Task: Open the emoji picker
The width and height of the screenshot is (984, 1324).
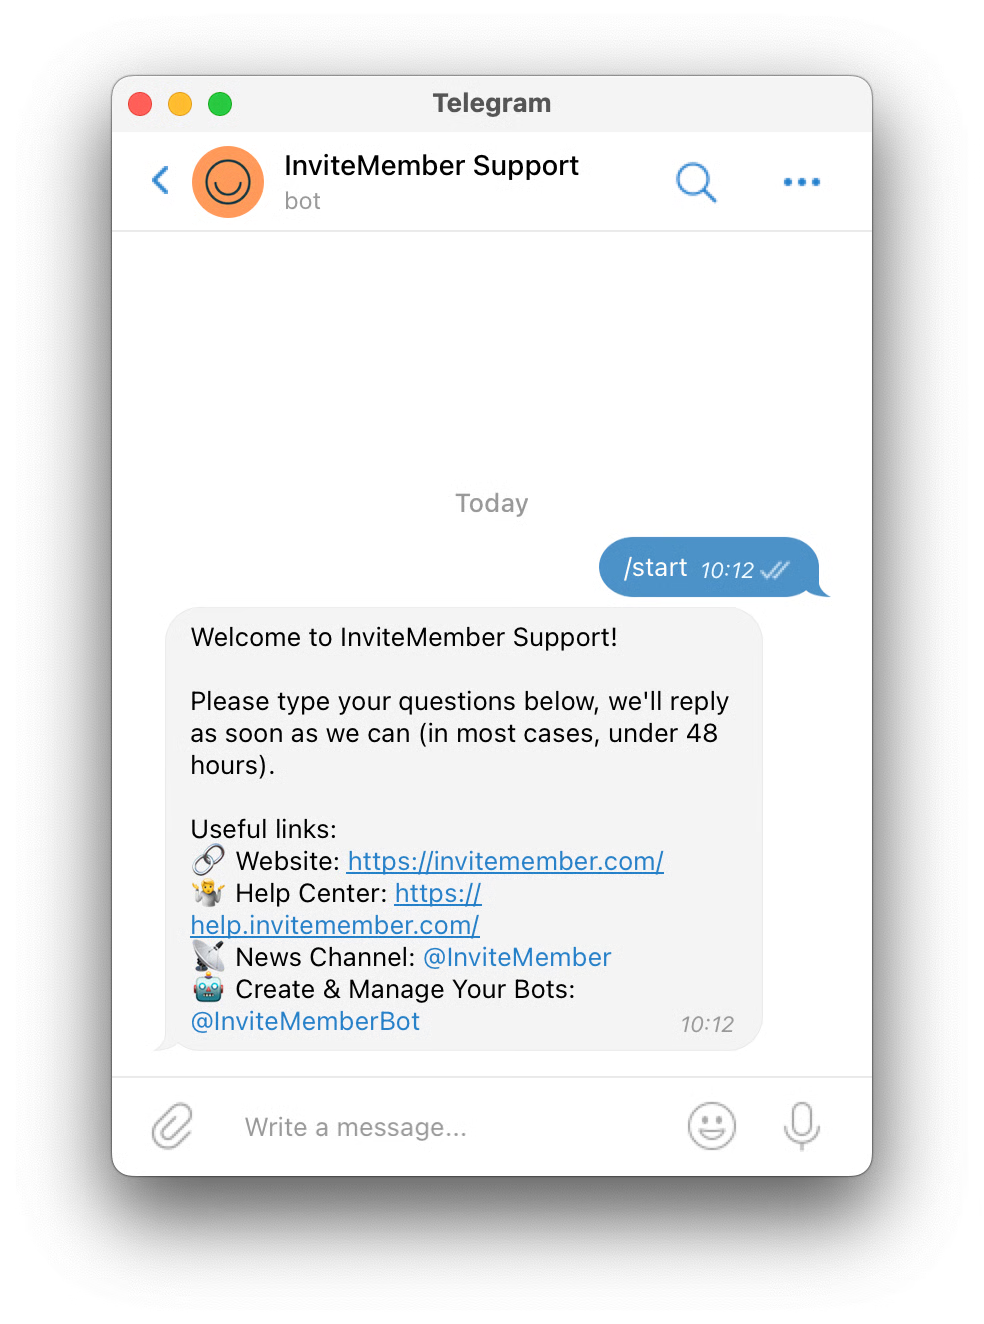Action: [x=712, y=1126]
